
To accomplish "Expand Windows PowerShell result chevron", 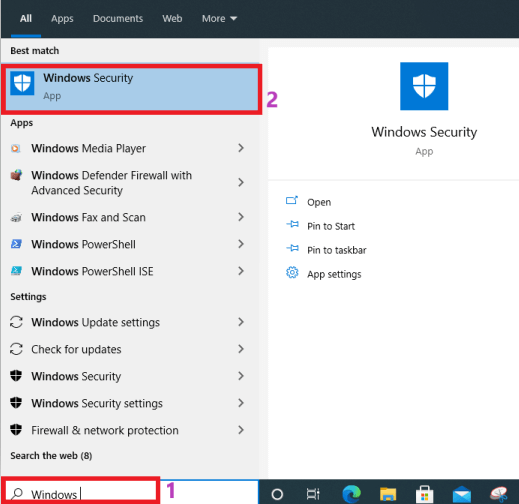I will (241, 244).
